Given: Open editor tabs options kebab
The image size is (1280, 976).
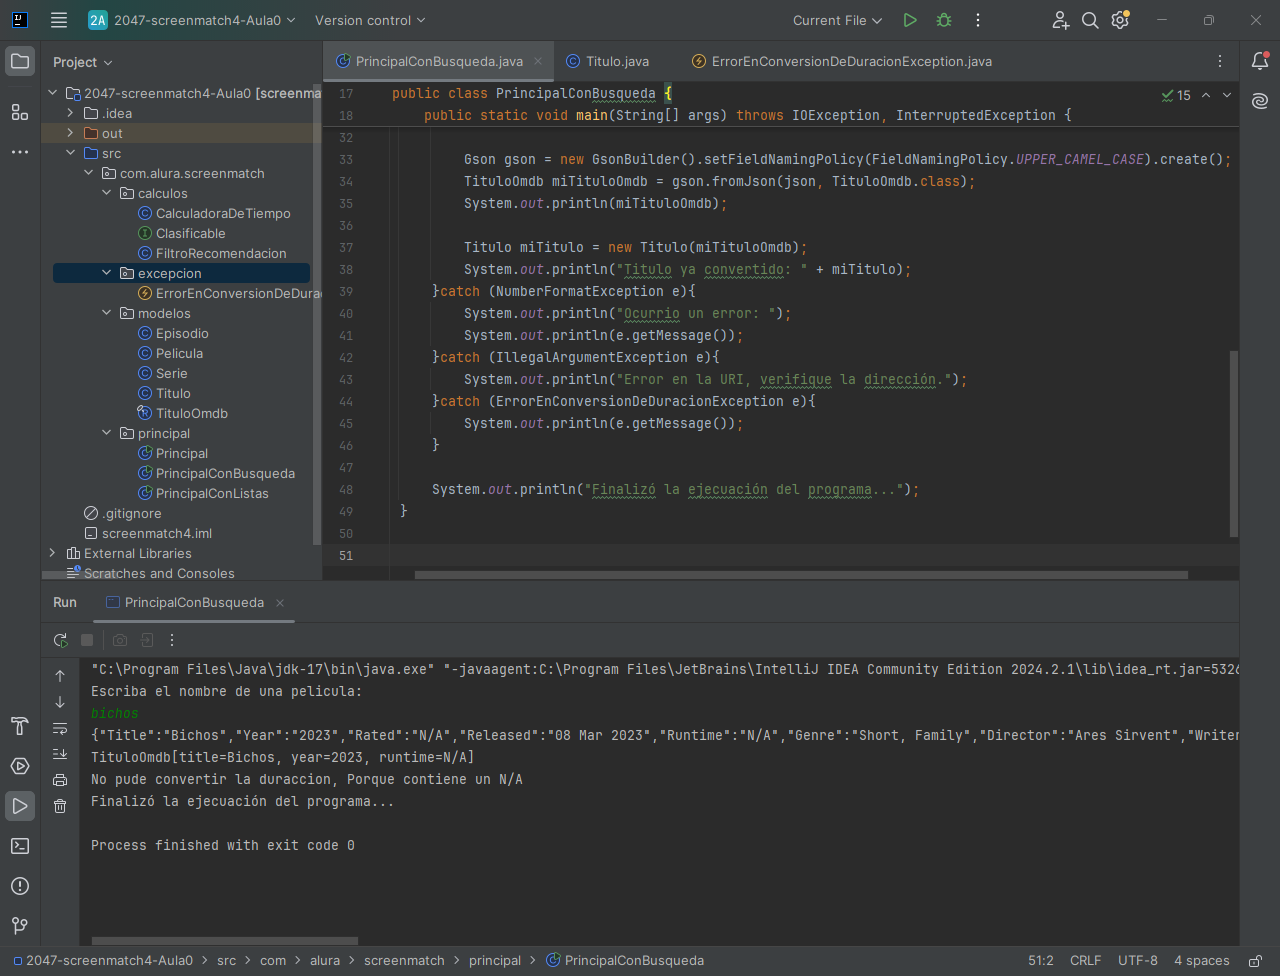Looking at the screenshot, I should point(1220,61).
